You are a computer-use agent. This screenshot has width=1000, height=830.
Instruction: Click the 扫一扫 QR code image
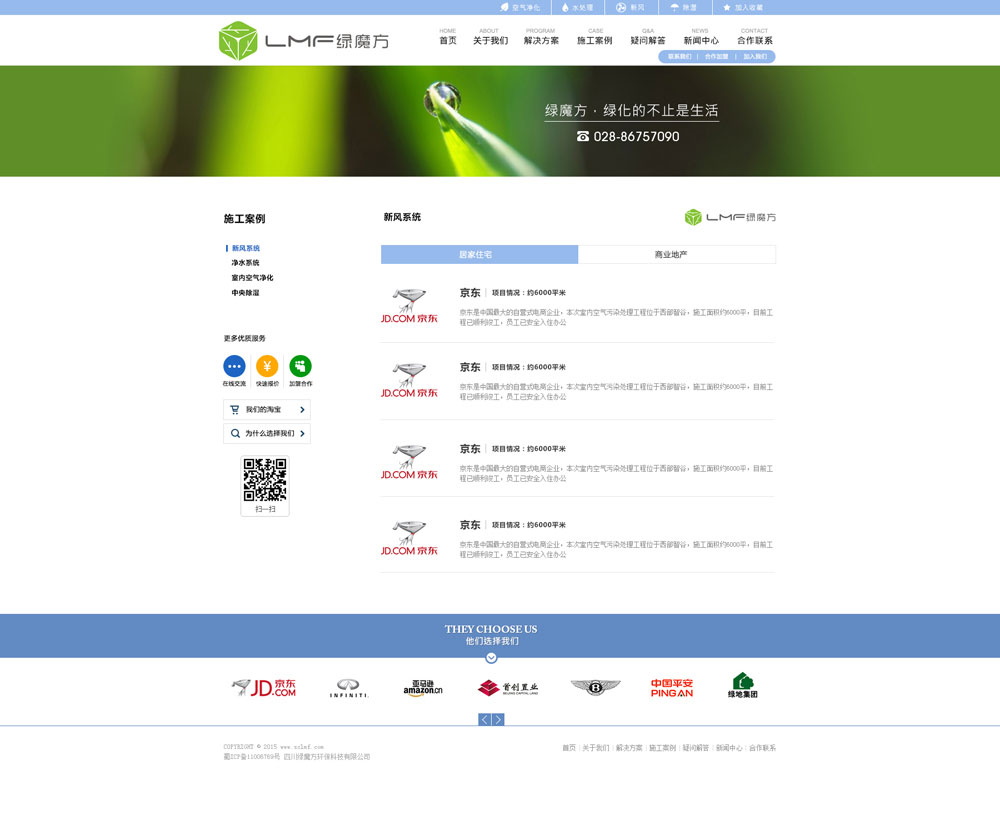pos(265,480)
